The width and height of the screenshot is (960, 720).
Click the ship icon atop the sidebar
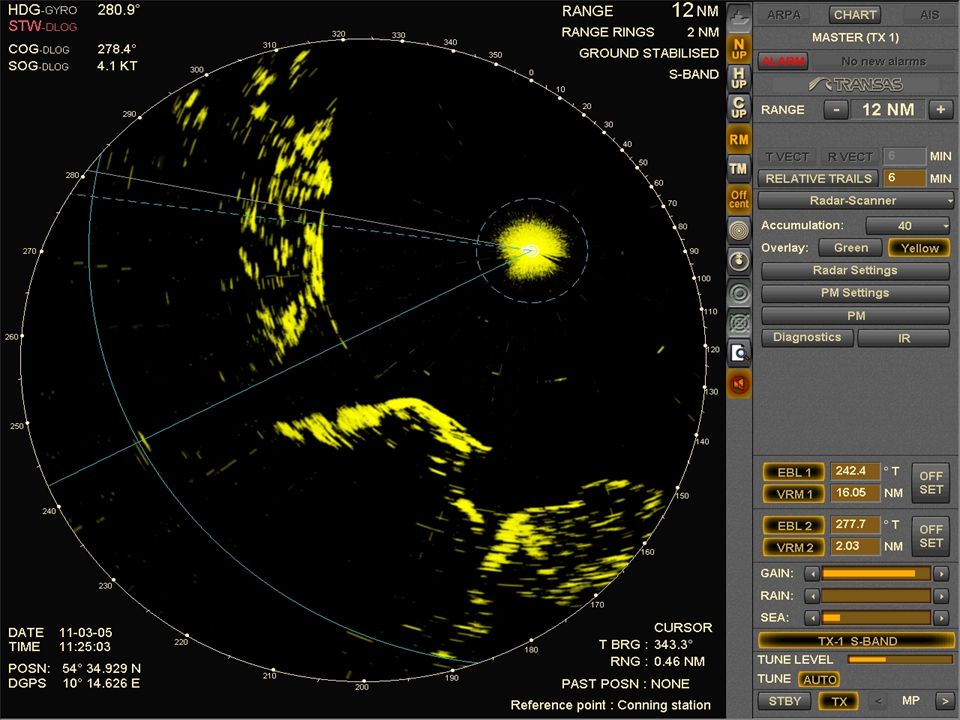739,17
